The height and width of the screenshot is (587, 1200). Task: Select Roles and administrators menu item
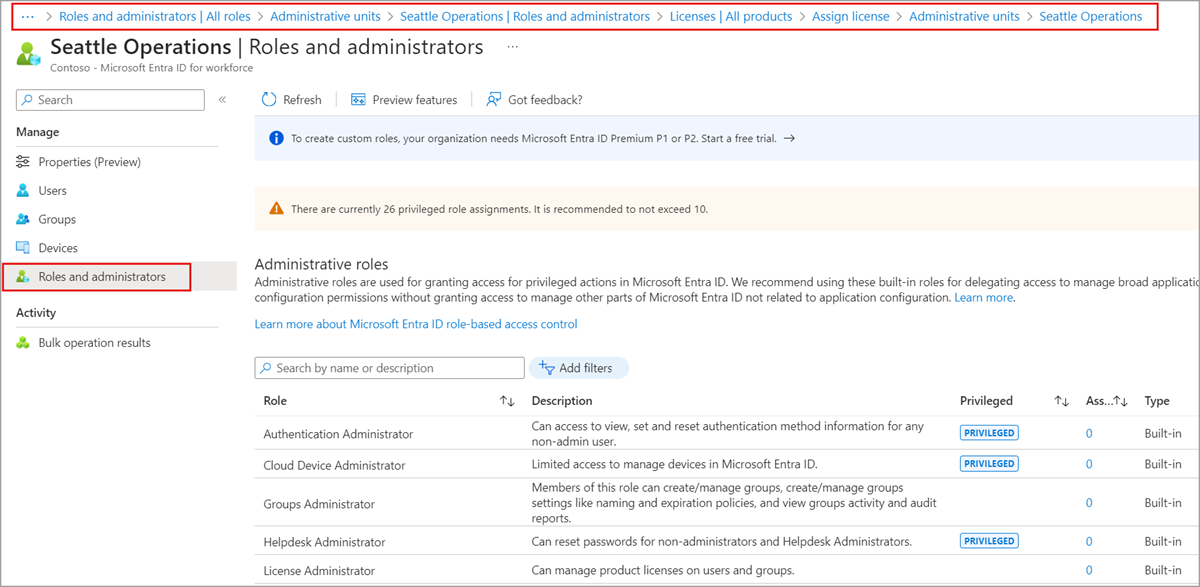pos(101,277)
